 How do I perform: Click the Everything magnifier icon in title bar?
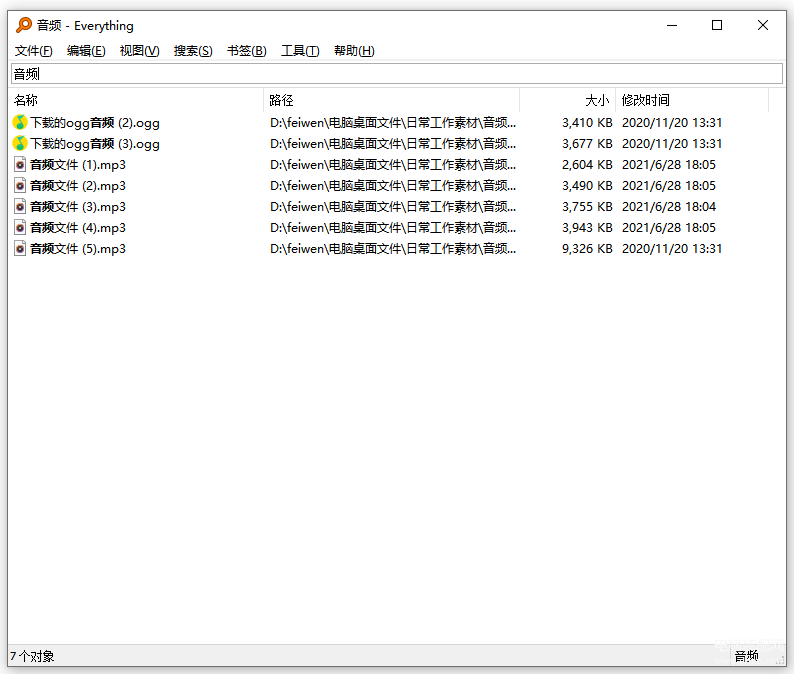[x=24, y=25]
